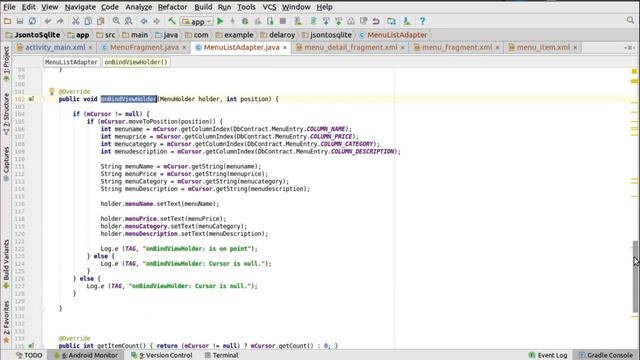Click the toolbar undo-revert curved arrow icon
Screen dimensions: 640x360
[x=376, y=21]
